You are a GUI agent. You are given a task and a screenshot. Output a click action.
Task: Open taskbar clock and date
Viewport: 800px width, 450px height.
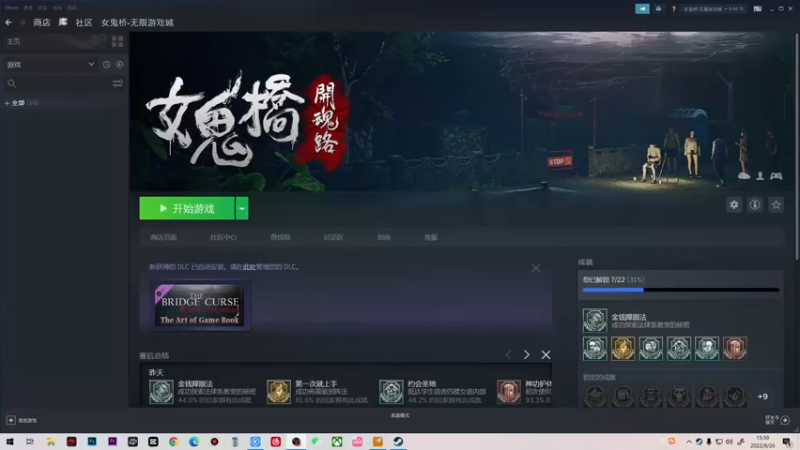click(x=762, y=442)
